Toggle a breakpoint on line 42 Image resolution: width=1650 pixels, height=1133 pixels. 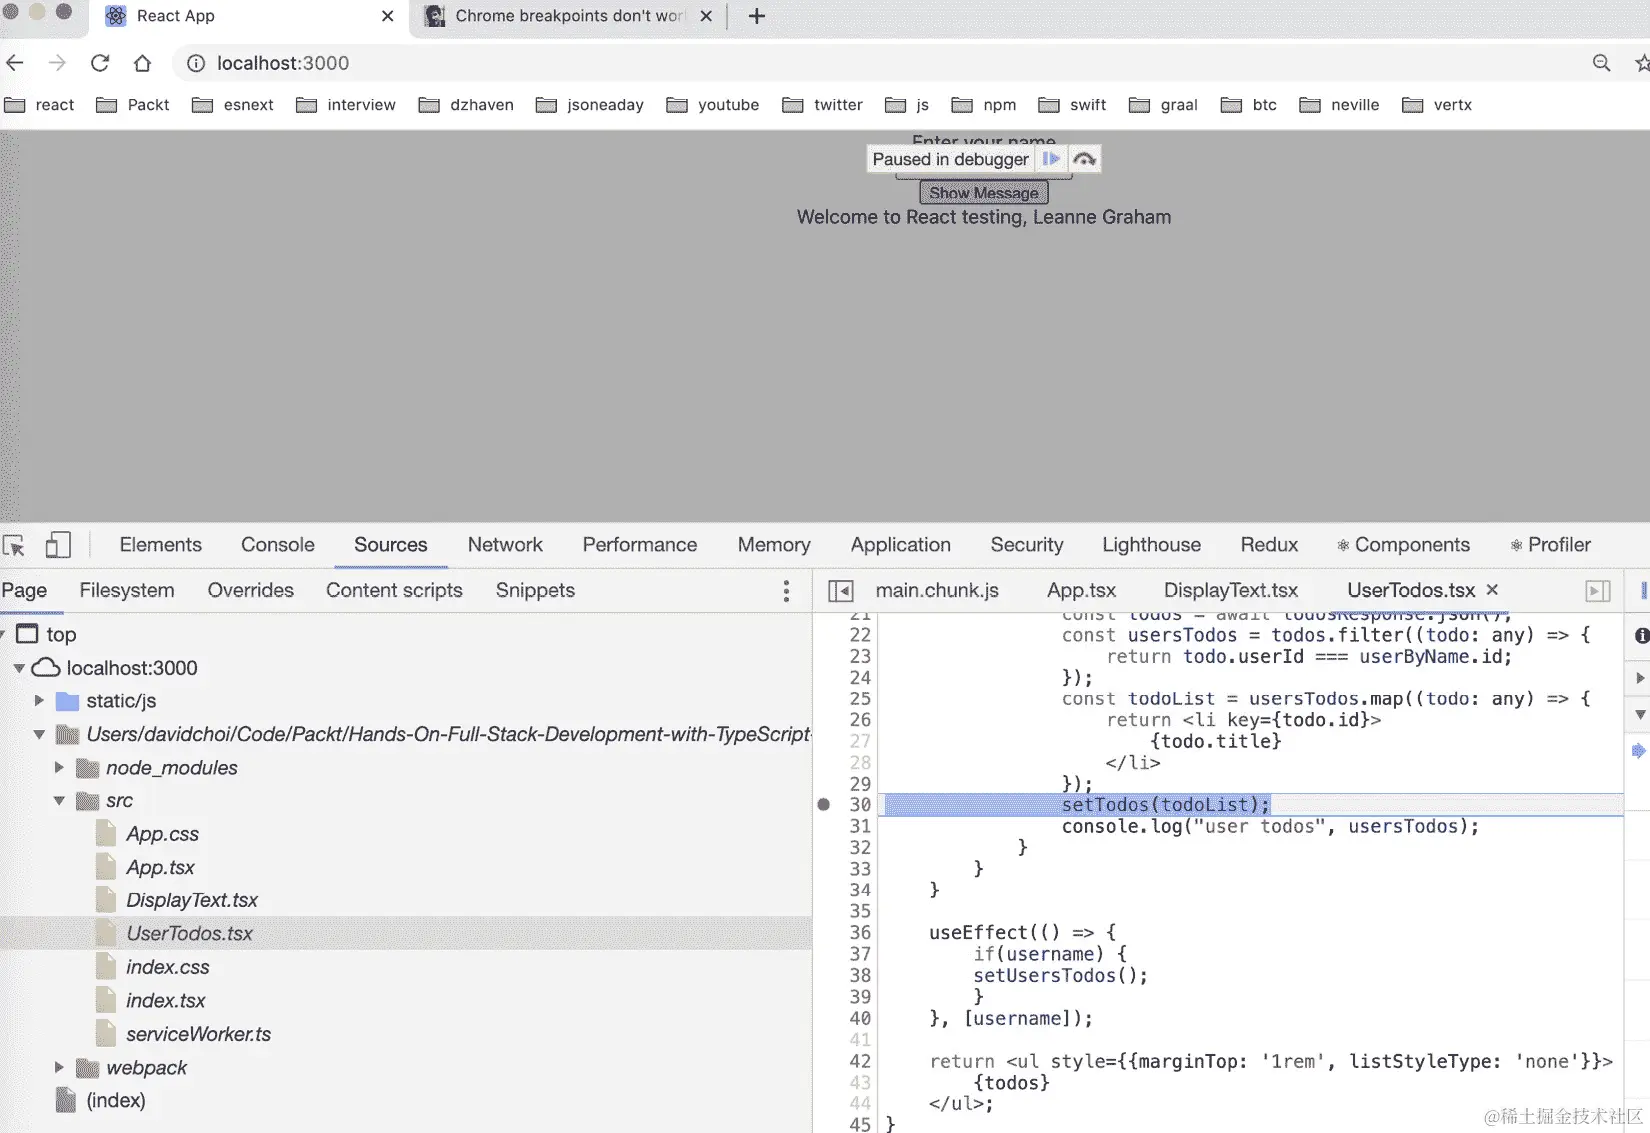[860, 1061]
